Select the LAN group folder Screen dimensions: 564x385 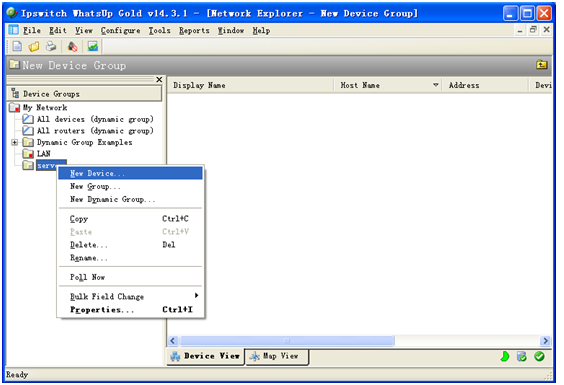tap(44, 154)
